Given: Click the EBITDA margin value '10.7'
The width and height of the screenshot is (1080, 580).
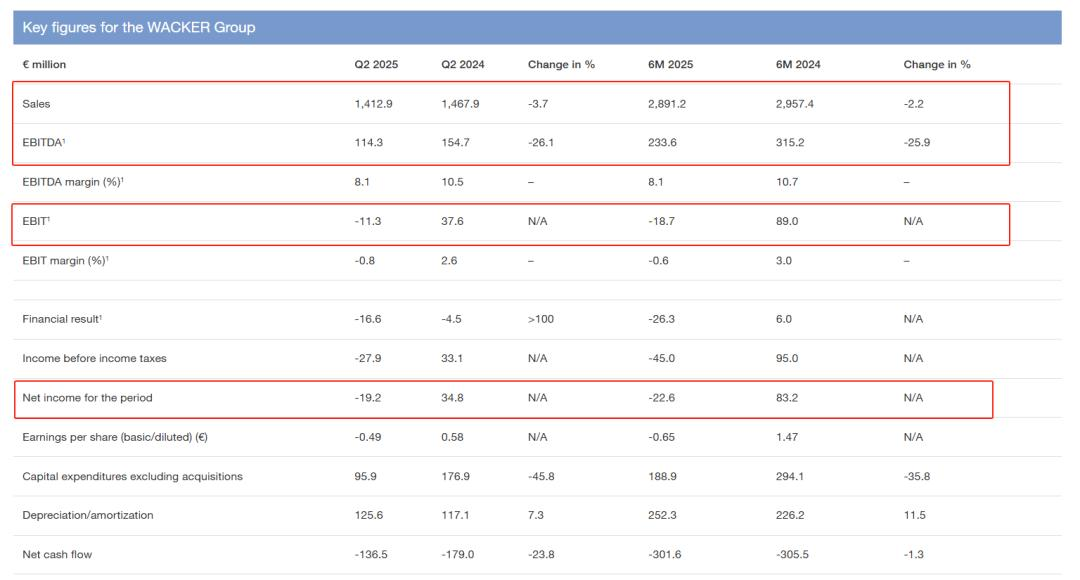Looking at the screenshot, I should tap(787, 182).
